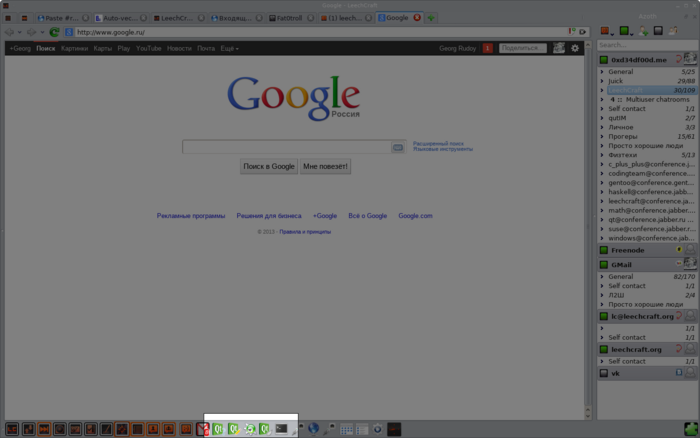Open Языковые инструменты link
Image resolution: width=700 pixels, height=438 pixels.
tap(442, 149)
